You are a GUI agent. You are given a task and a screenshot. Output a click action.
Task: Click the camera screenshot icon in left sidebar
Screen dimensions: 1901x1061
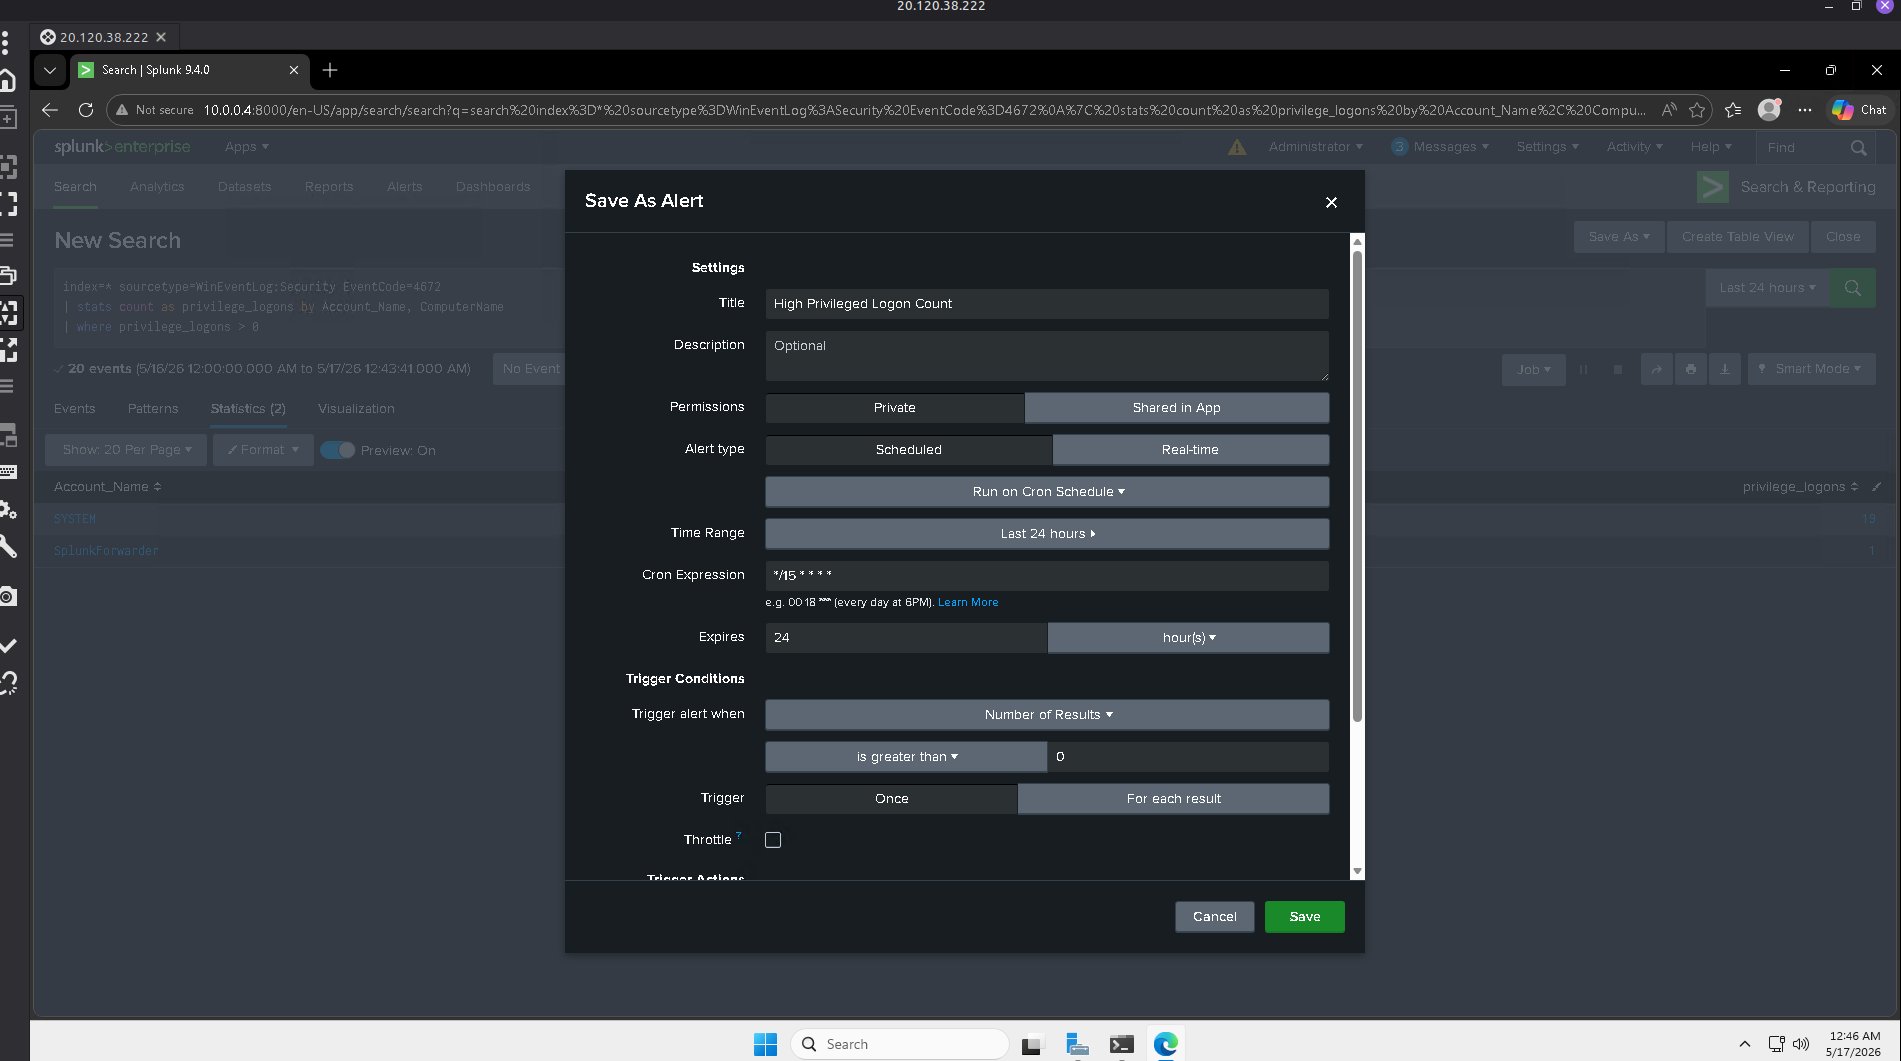(x=8, y=597)
